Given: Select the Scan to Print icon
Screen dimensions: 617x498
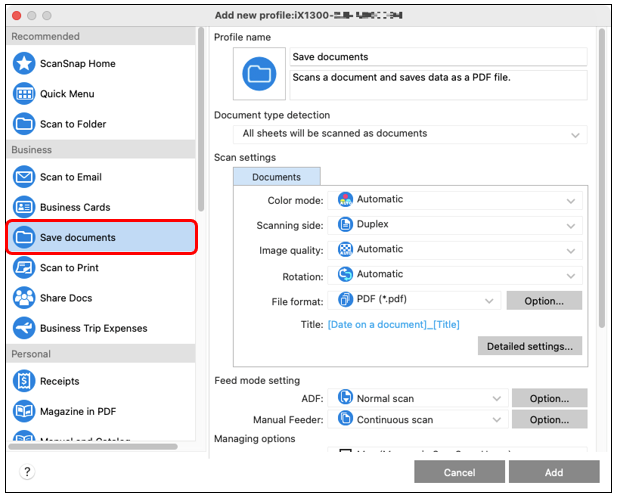Looking at the screenshot, I should pyautogui.click(x=24, y=267).
